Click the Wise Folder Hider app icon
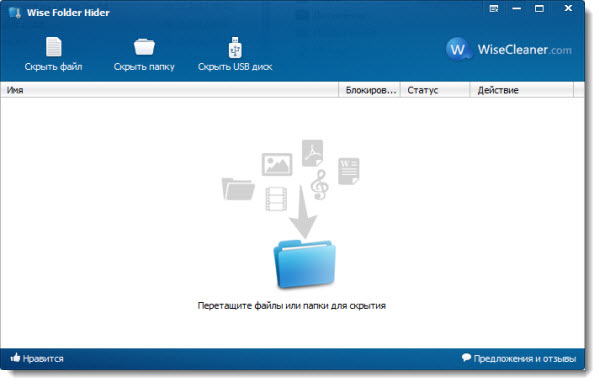This screenshot has height=385, width=600. 15,13
